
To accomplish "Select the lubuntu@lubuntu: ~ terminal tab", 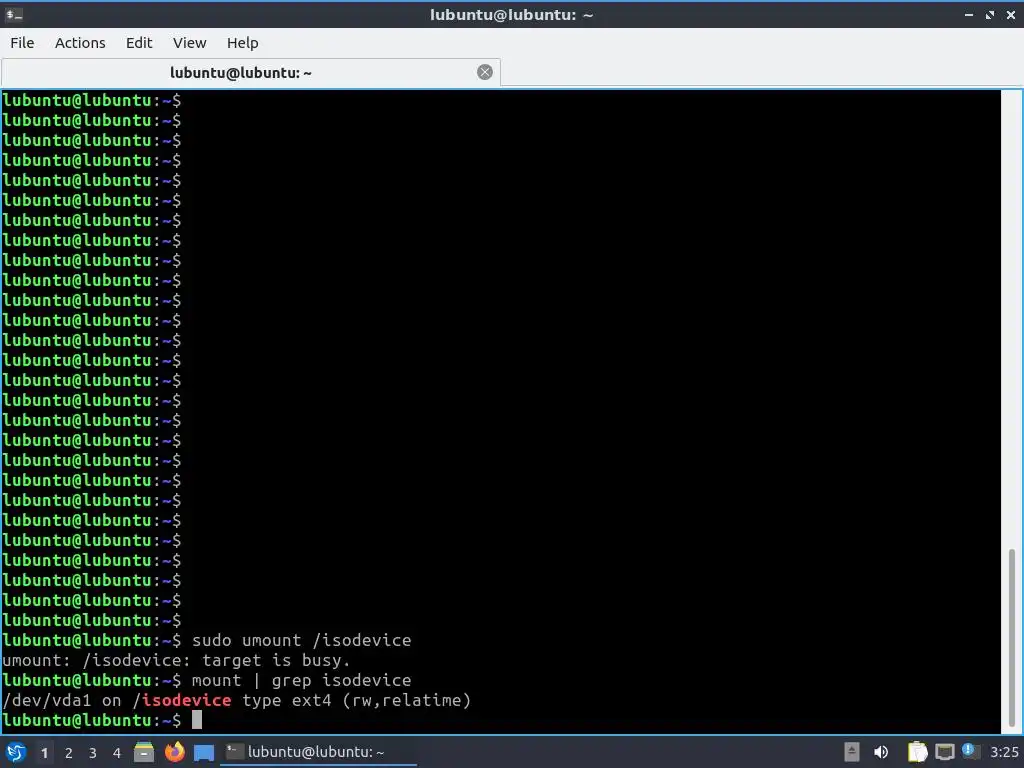I will click(x=251, y=72).
